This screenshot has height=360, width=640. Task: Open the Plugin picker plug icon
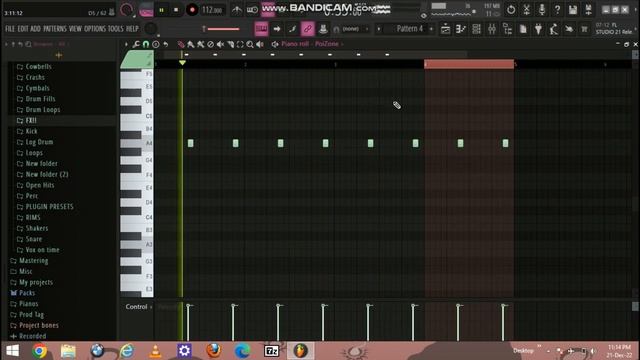538,29
